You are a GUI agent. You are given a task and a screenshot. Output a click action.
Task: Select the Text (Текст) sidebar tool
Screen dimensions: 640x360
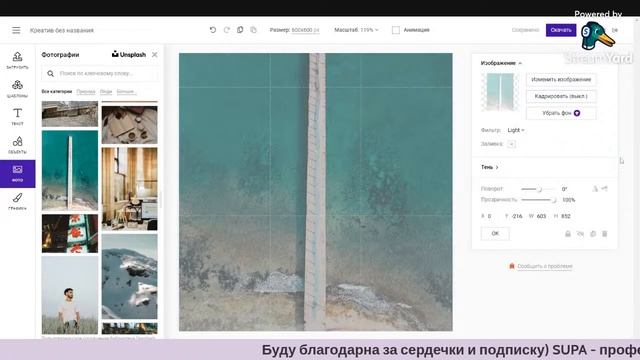[x=17, y=116]
